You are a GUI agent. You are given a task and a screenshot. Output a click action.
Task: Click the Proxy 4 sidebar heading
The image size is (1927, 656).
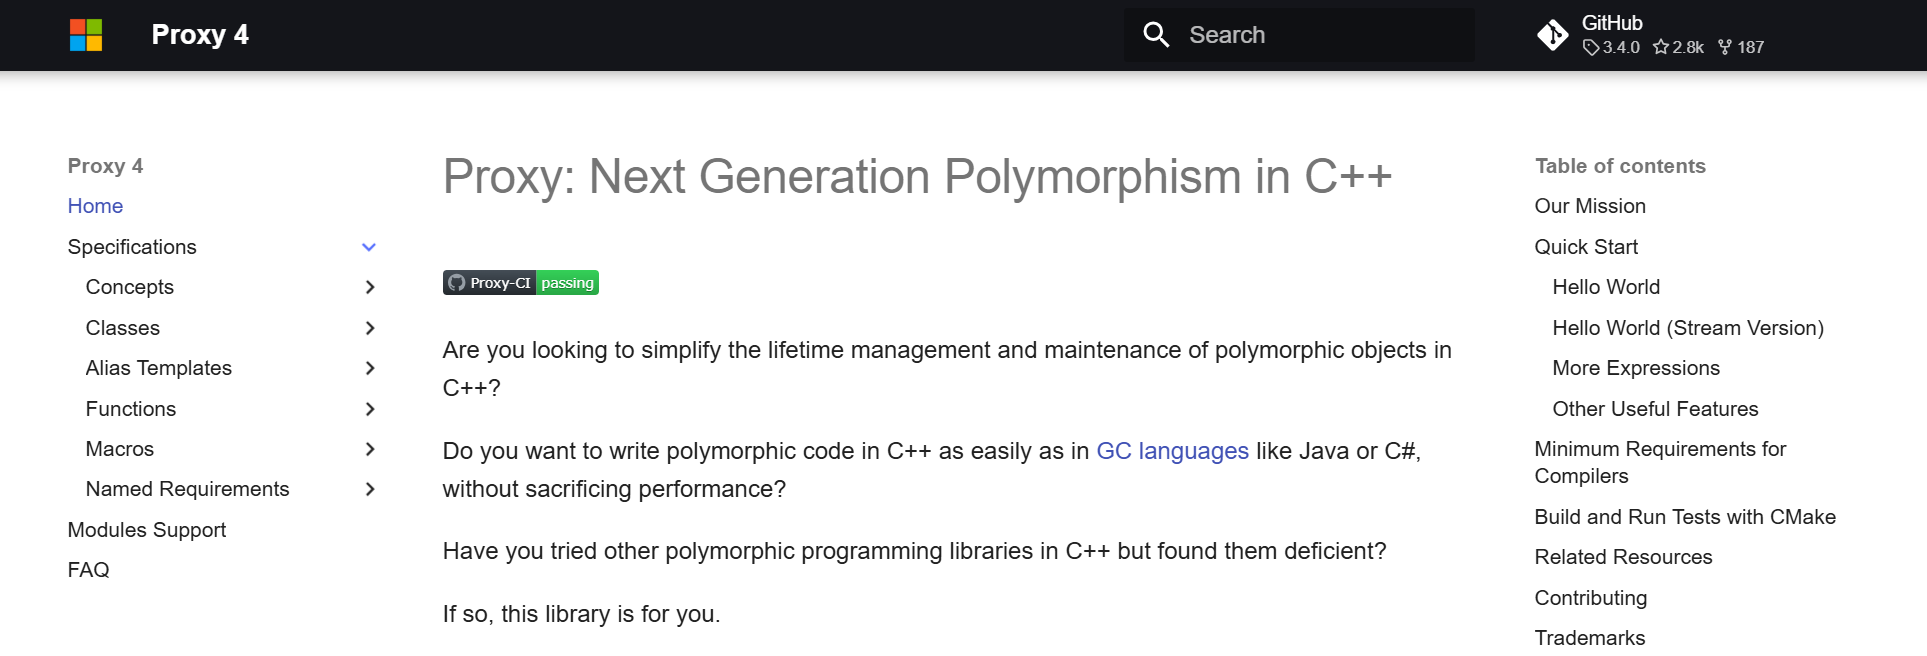tap(105, 166)
